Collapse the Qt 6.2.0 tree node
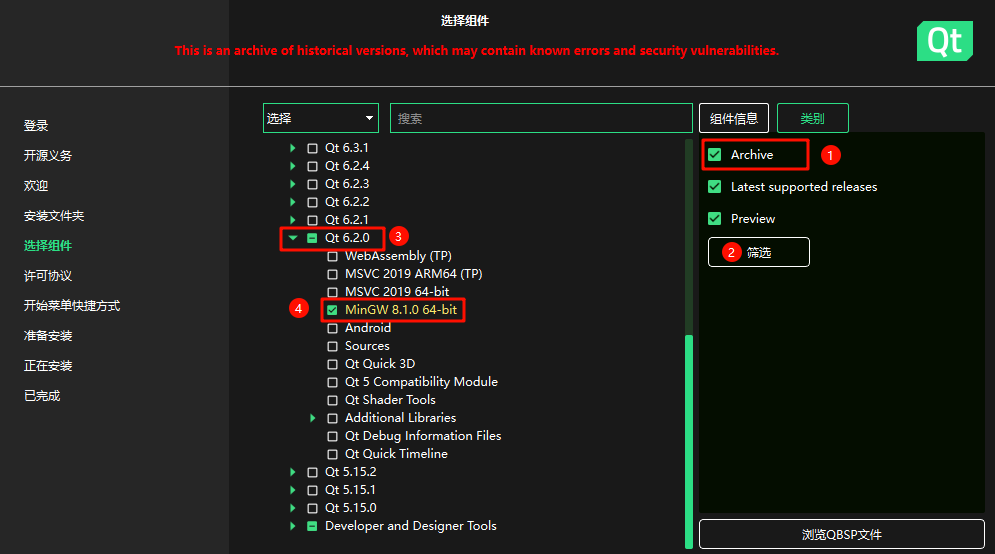This screenshot has height=554, width=995. (x=293, y=238)
